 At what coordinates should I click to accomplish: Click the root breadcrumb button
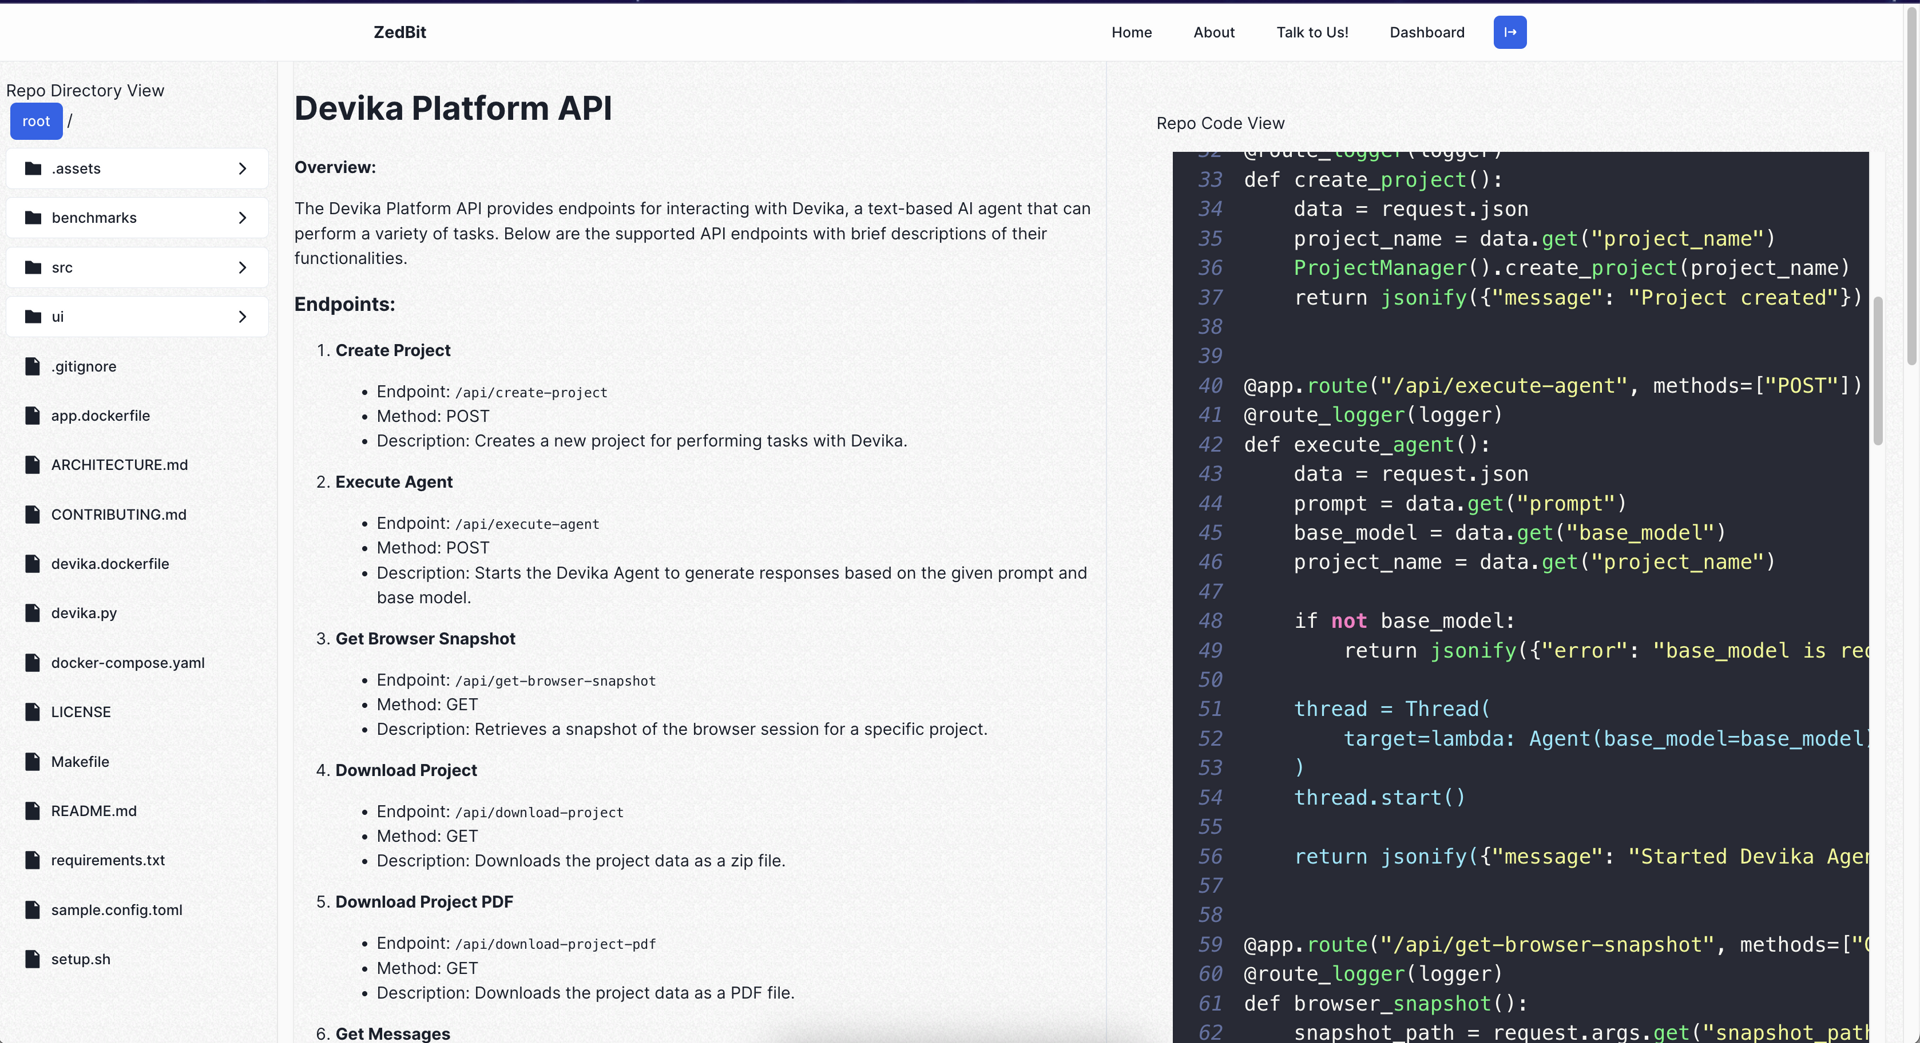pos(36,121)
